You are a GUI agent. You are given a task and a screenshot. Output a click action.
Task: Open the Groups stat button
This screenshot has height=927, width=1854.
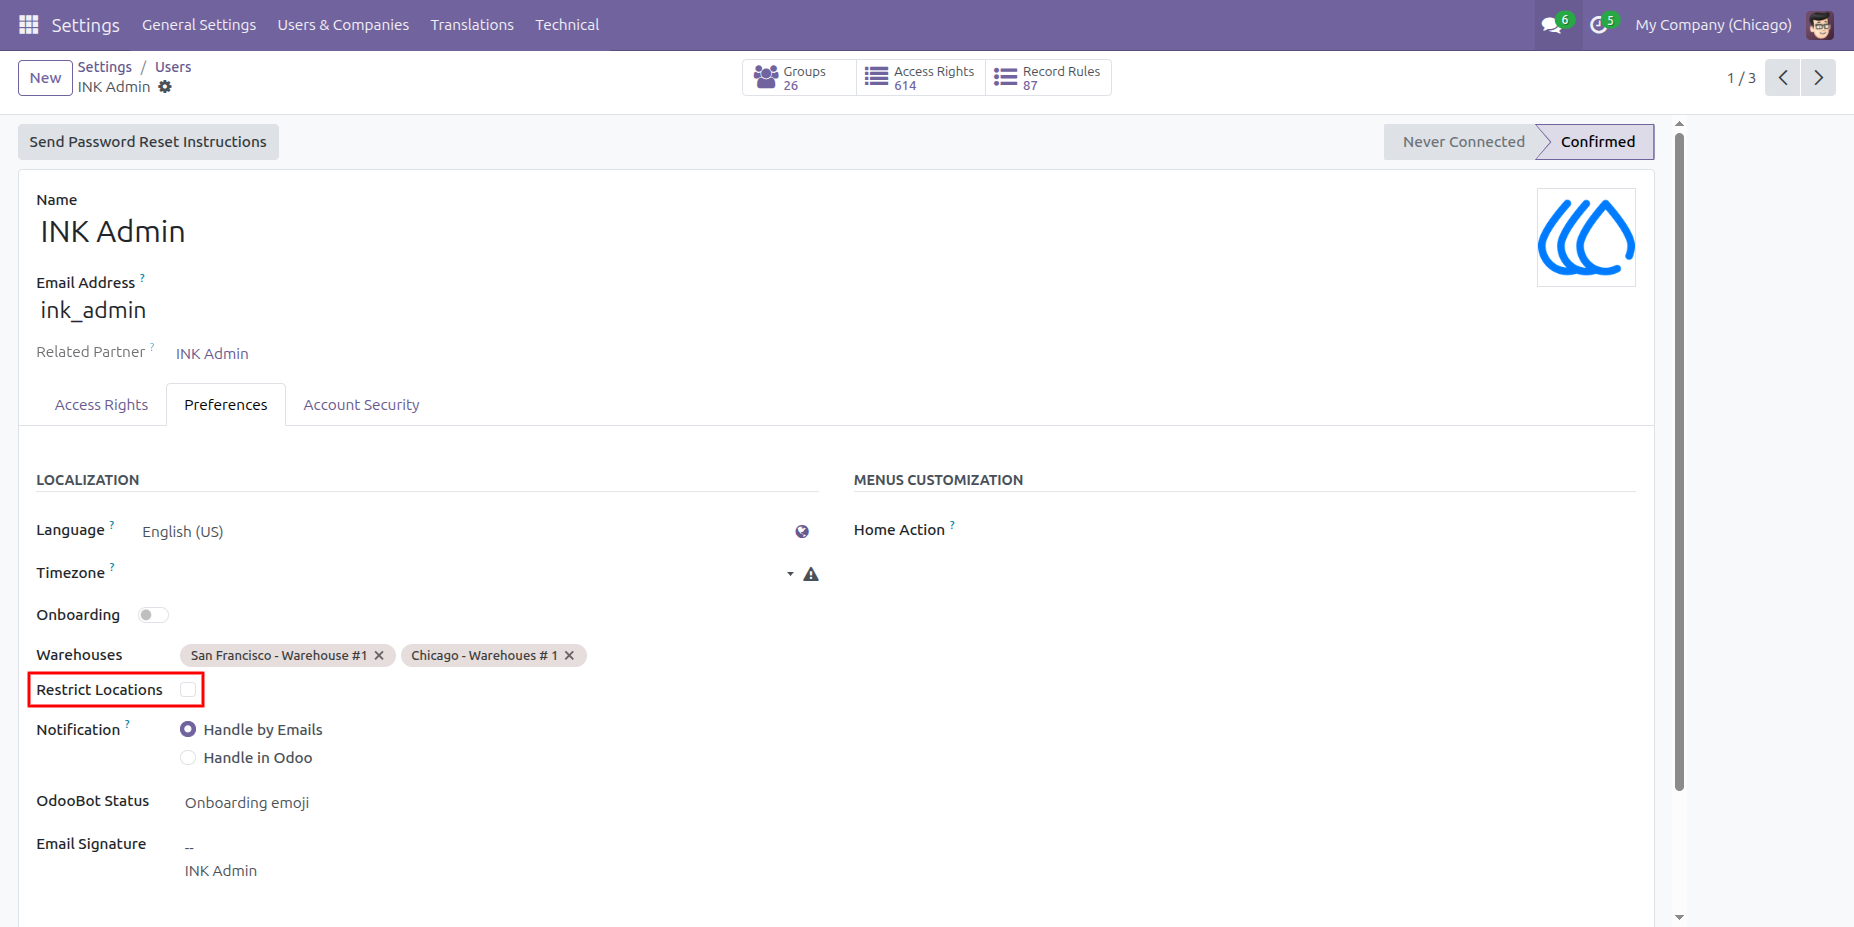coord(799,78)
